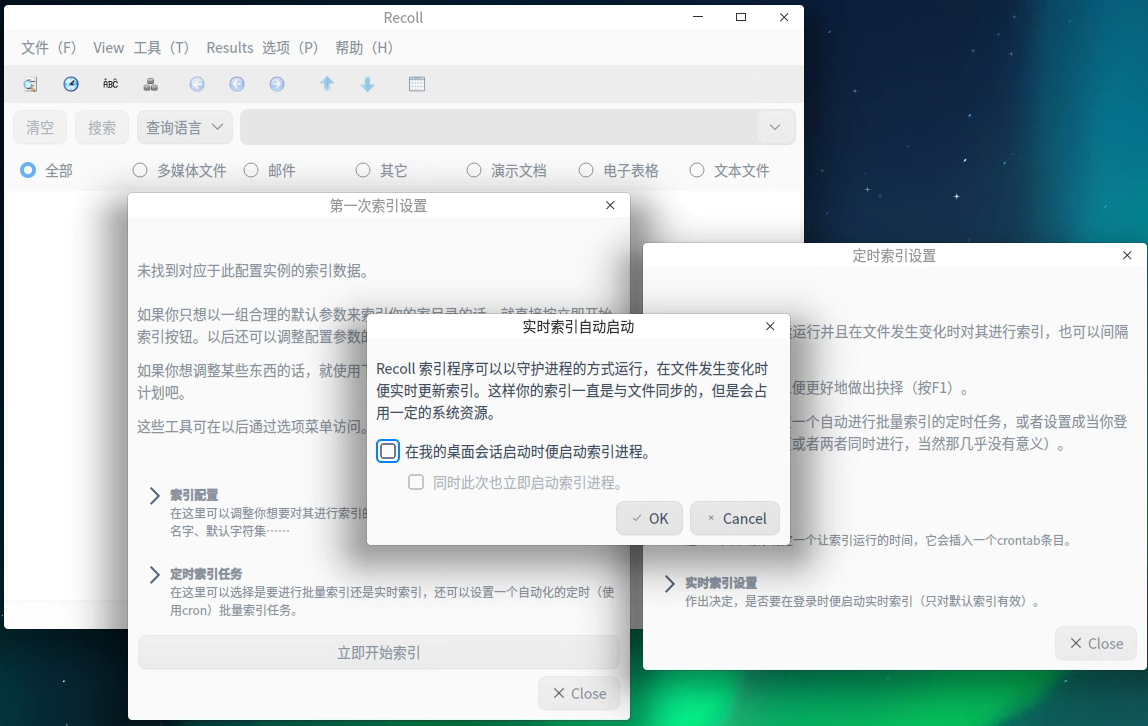Select the 文本文件 filter radio button
Viewport: 1148px width, 726px height.
697,171
